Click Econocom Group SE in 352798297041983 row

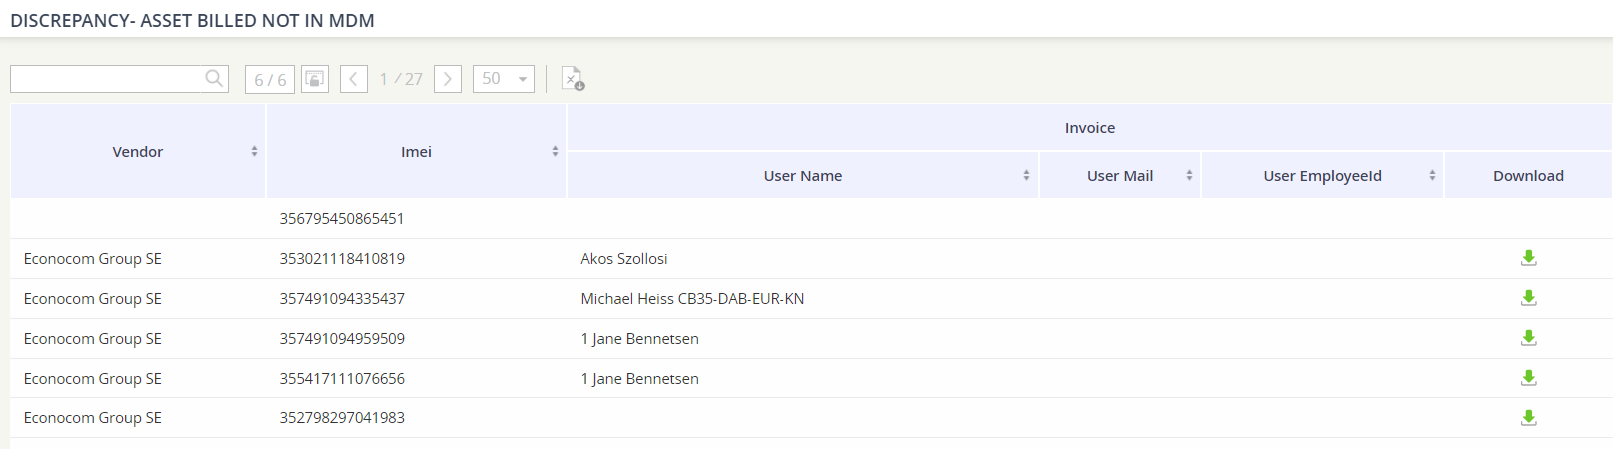click(93, 418)
